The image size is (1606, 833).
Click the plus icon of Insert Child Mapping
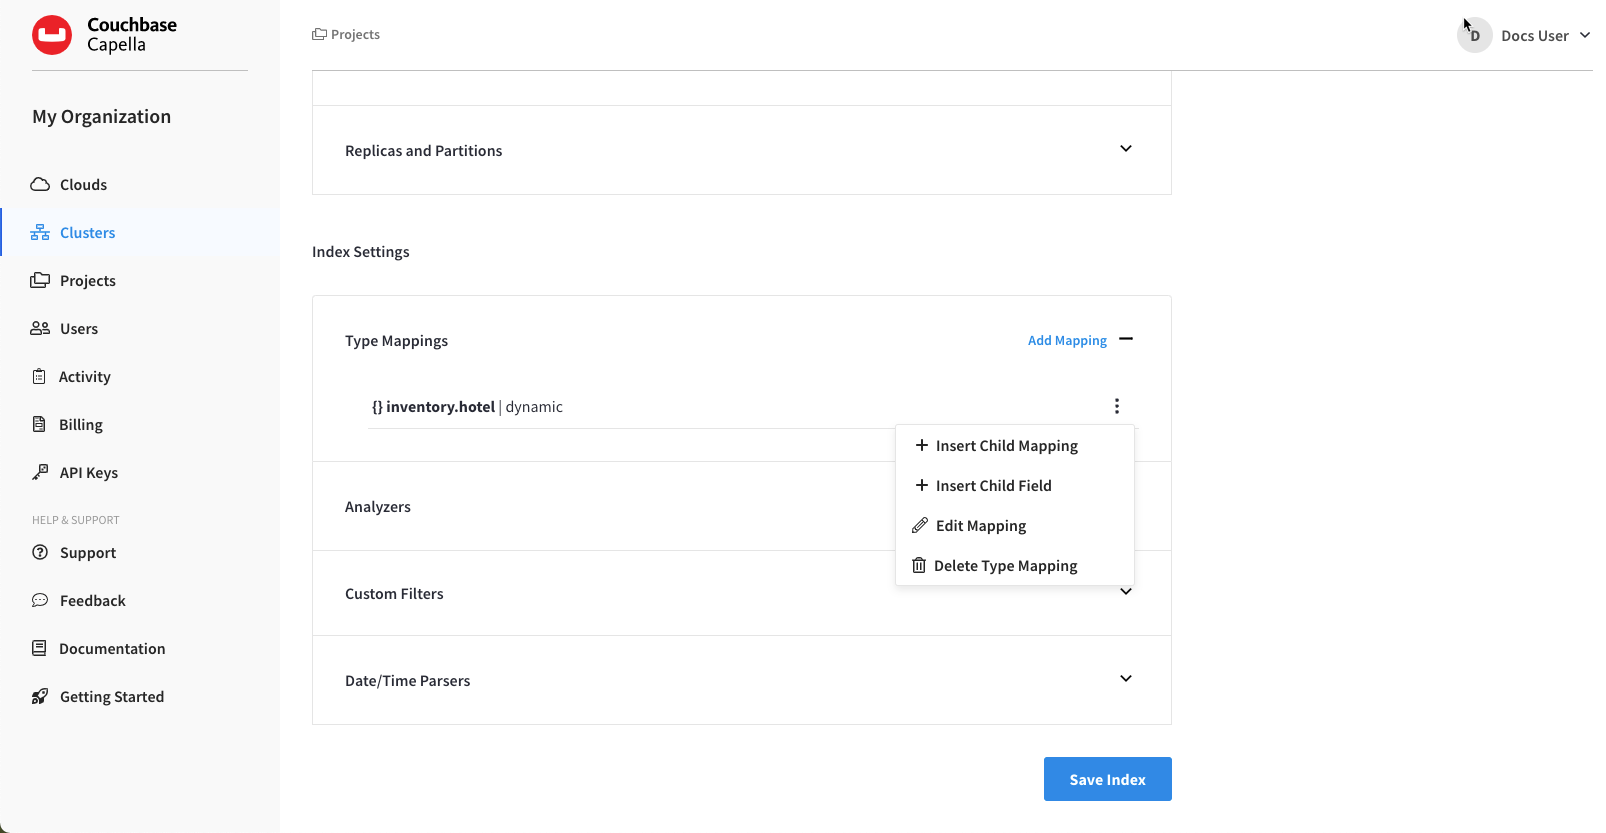point(922,445)
